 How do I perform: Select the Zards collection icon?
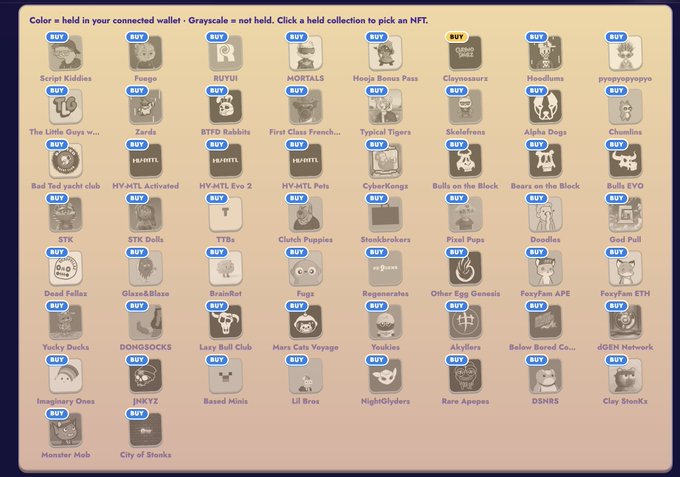pyautogui.click(x=145, y=107)
